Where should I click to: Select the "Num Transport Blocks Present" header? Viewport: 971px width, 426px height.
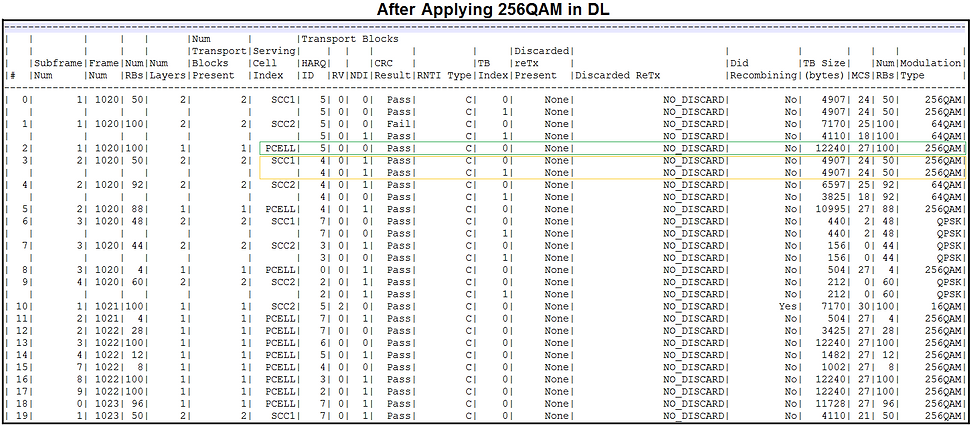[x=217, y=57]
